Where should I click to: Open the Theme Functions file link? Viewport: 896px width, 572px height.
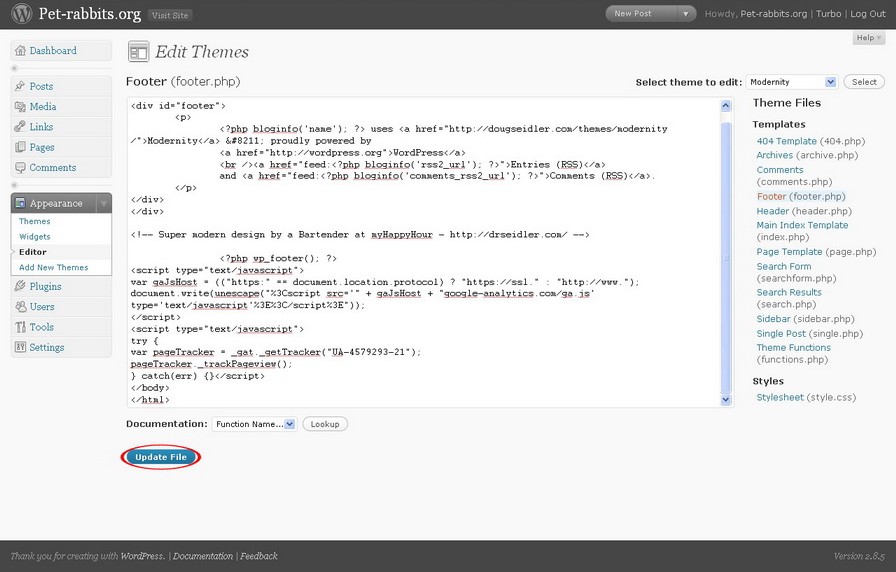[793, 347]
